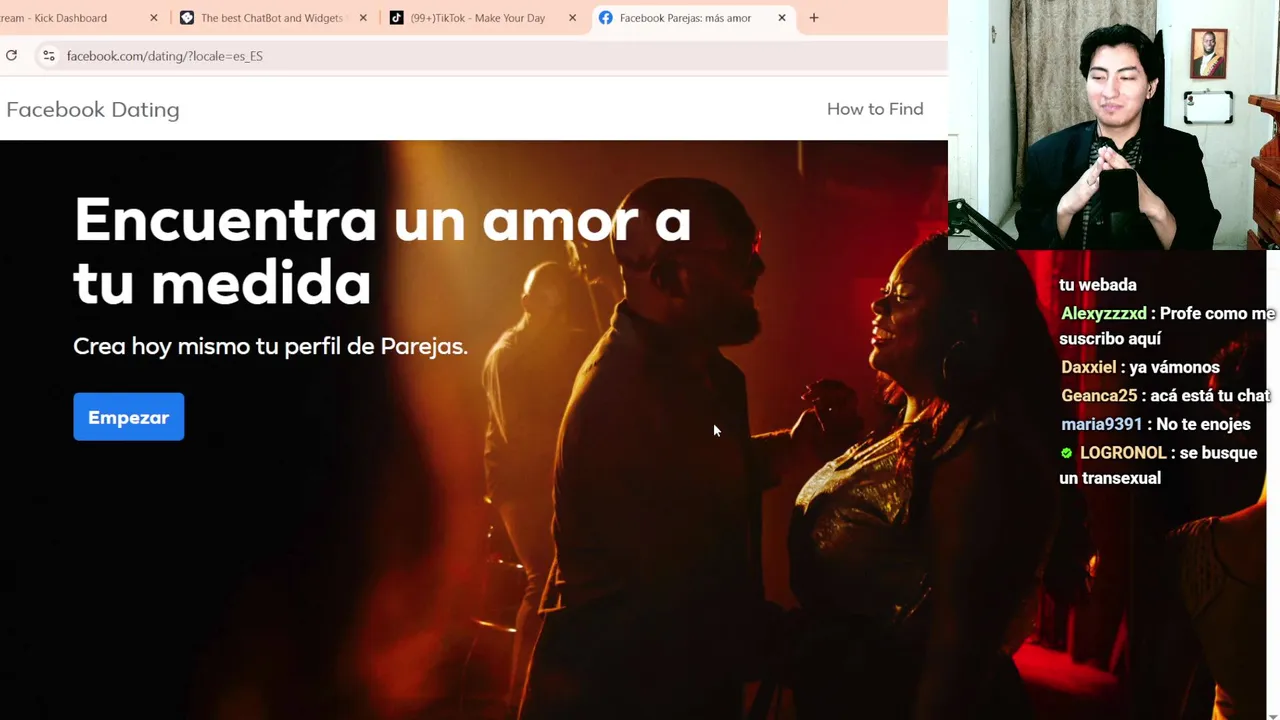This screenshot has height=720, width=1280.
Task: Switch to The best ChatBot and Widgets tab
Action: pos(272,18)
